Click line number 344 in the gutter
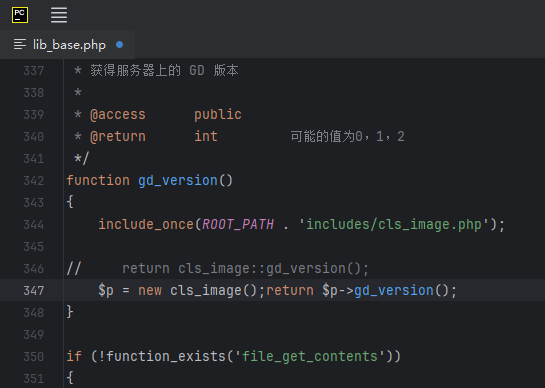545x388 pixels. tap(34, 225)
